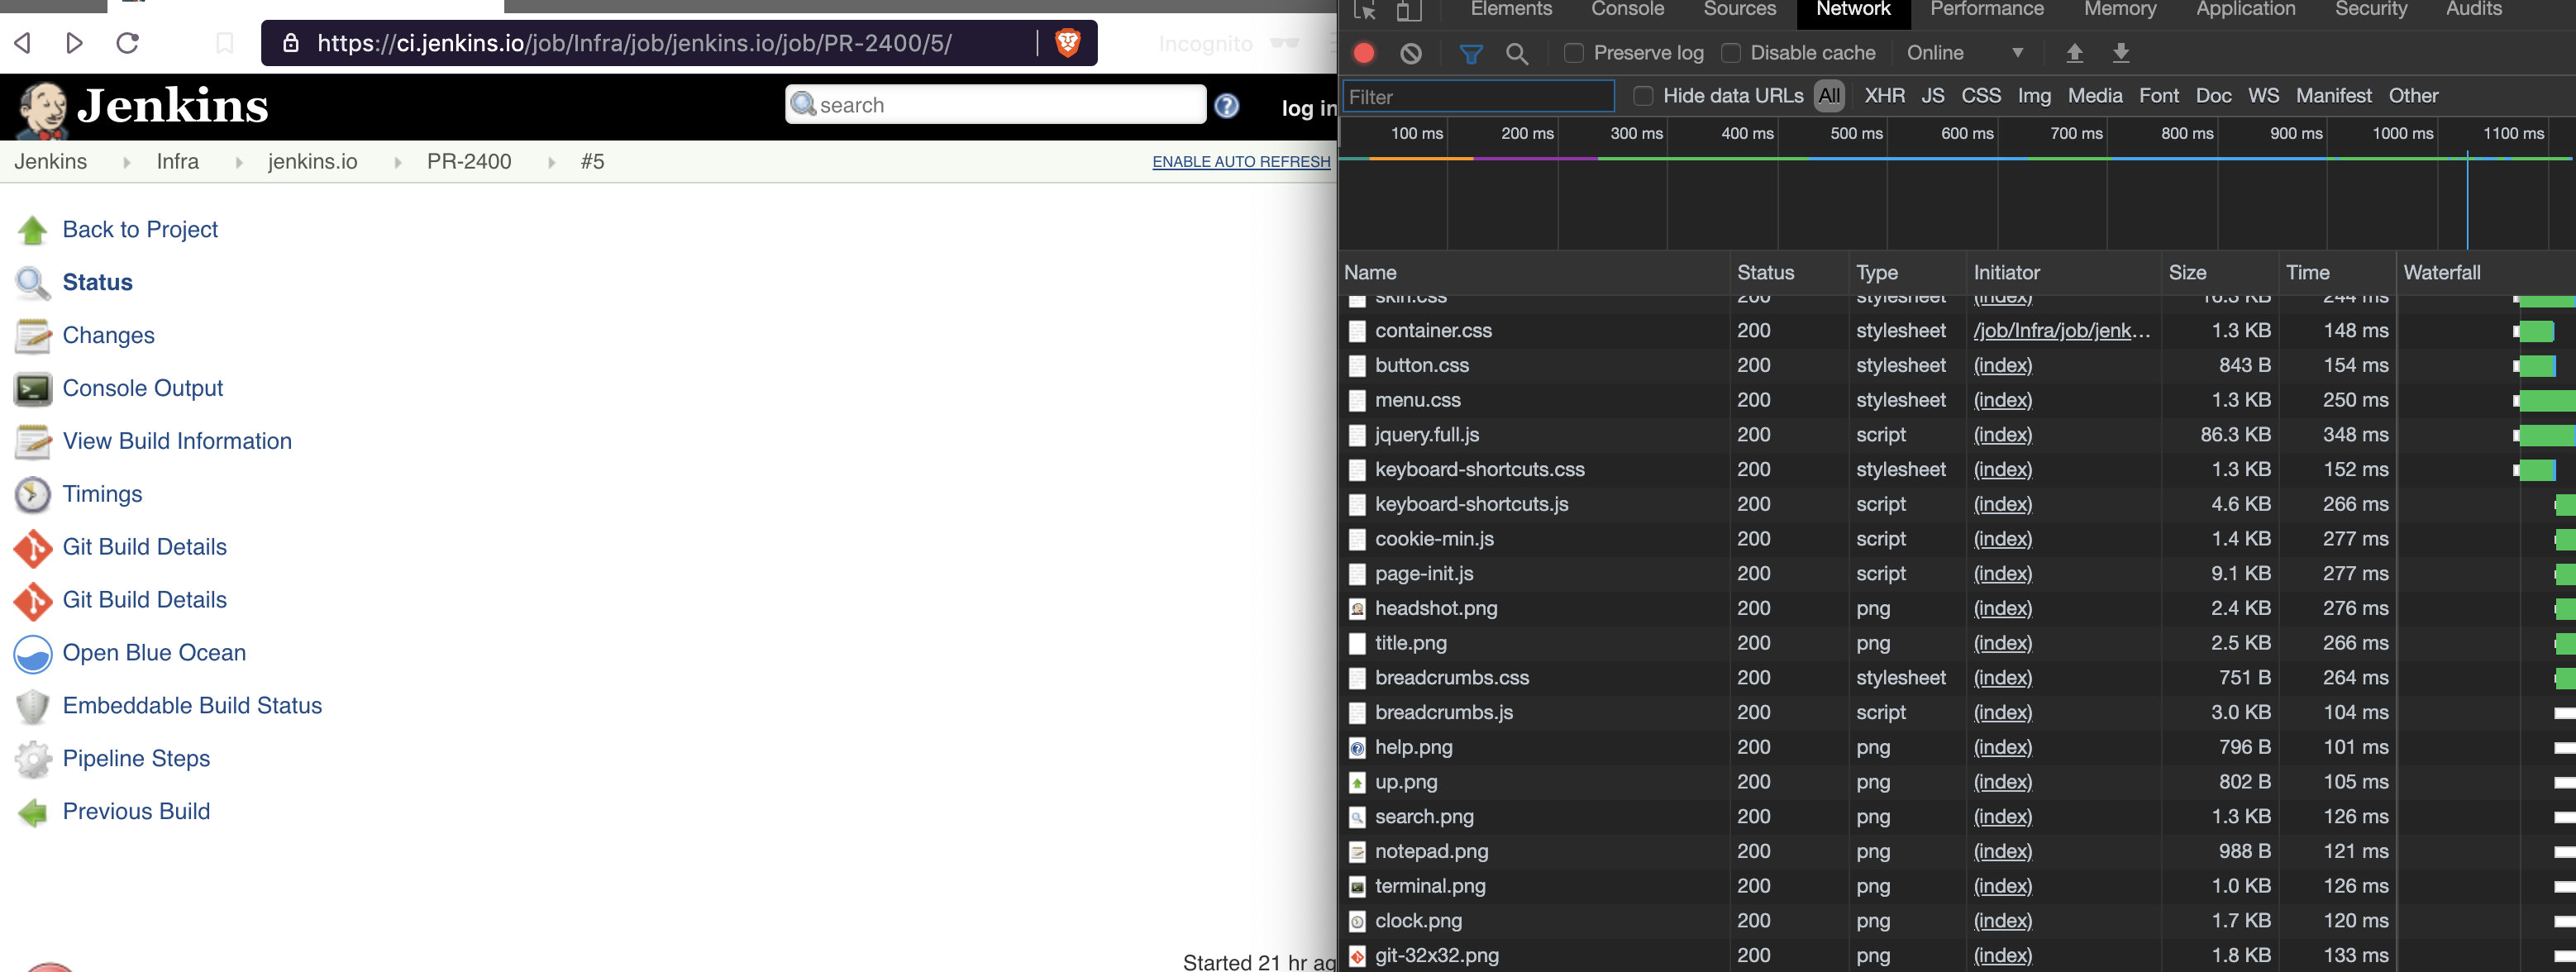
Task: Click the Changes notepad icon
Action: 32,336
